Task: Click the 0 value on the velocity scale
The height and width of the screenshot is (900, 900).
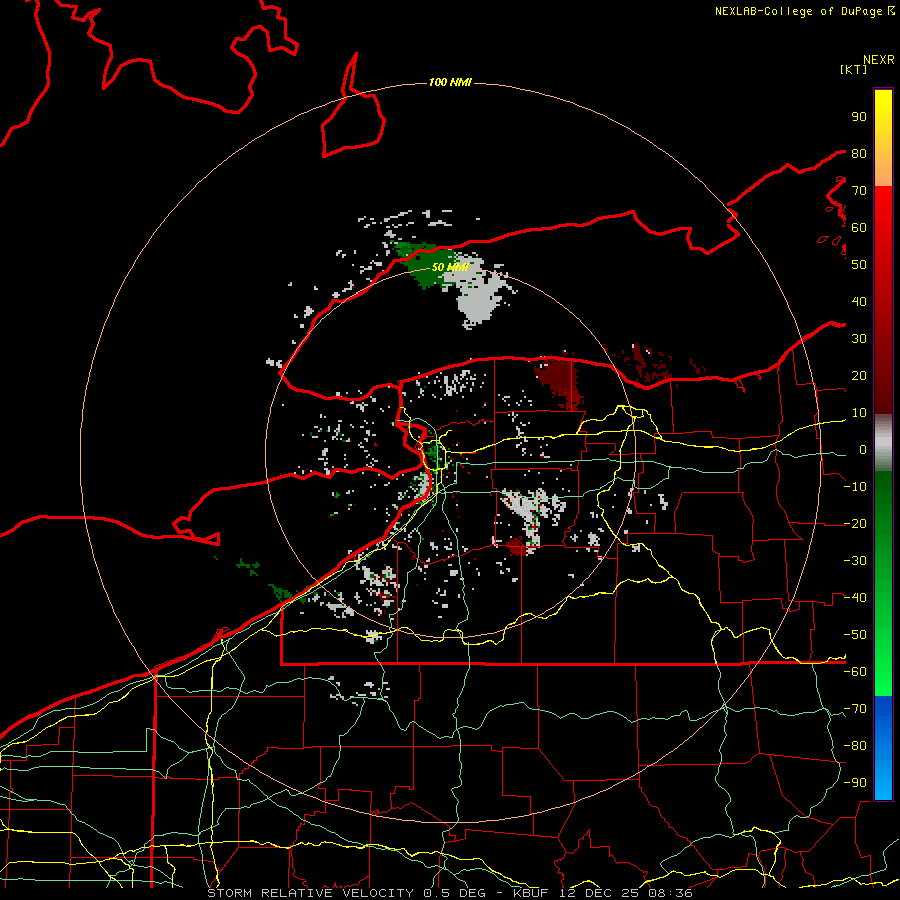Action: tap(863, 450)
